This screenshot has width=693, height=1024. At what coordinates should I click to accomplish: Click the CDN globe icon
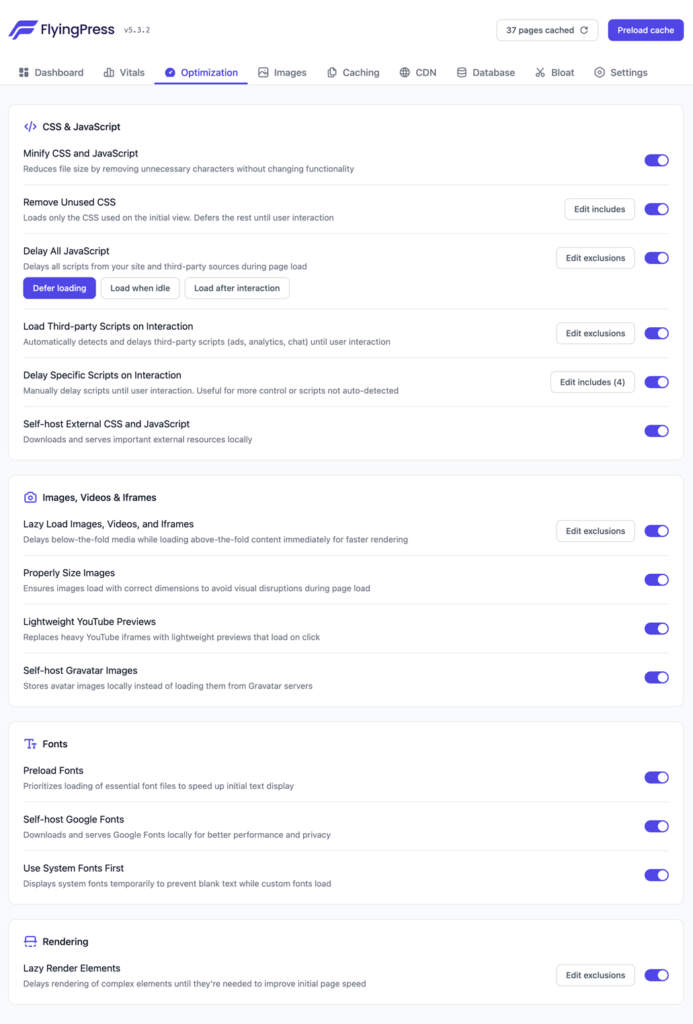point(404,73)
